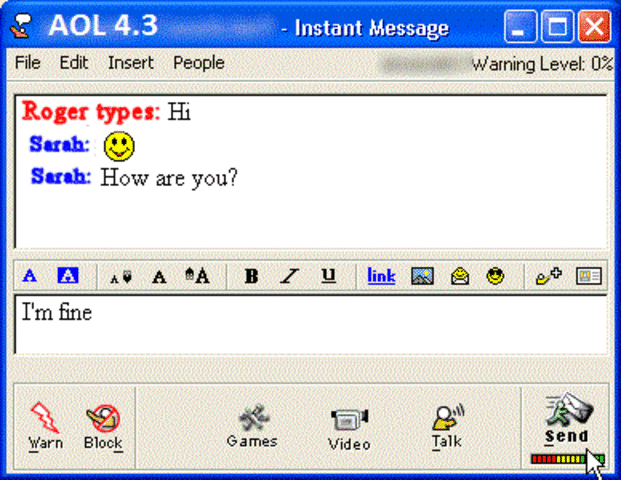This screenshot has height=480, width=621.
Task: Click the colored meter under Send
Action: point(567,459)
